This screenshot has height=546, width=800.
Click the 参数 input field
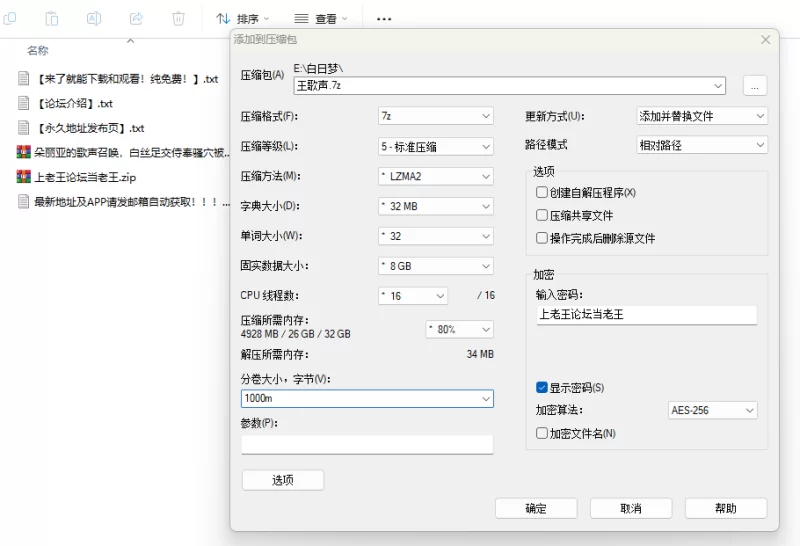coord(367,444)
